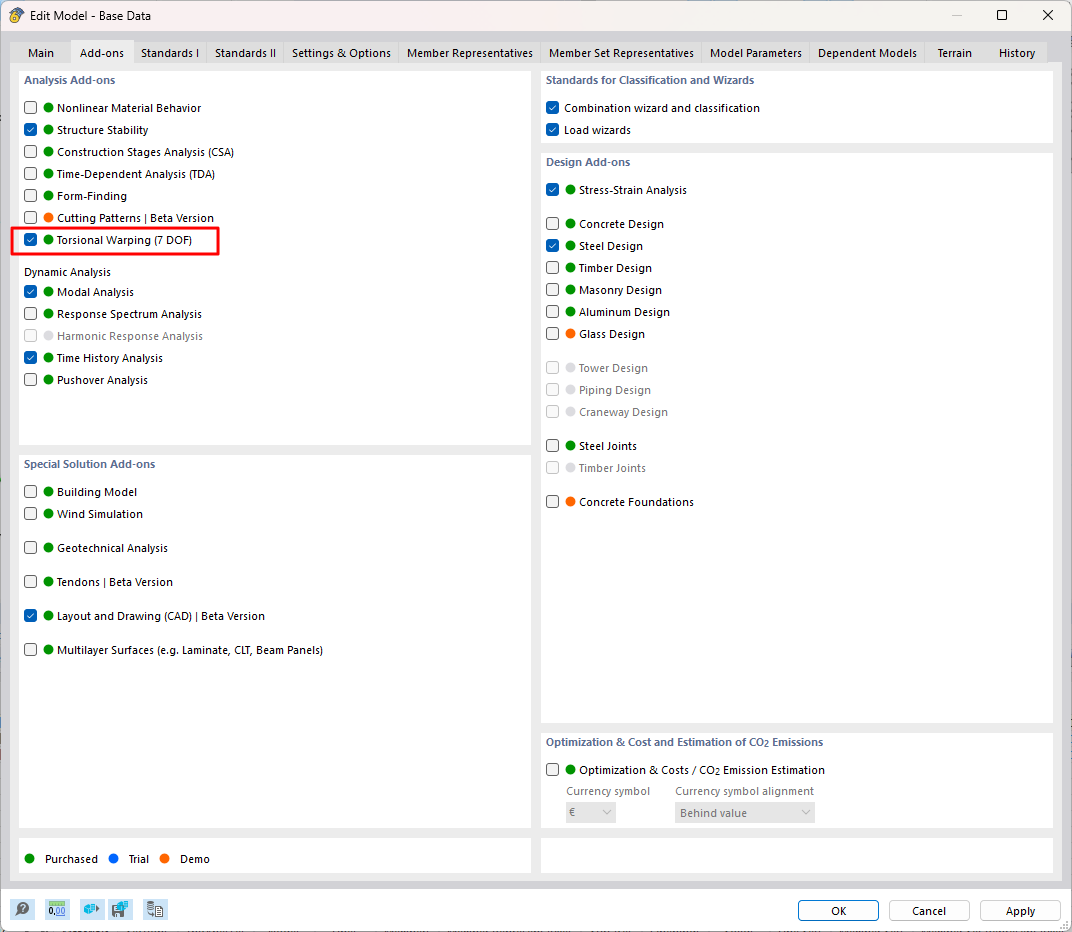Screen dimensions: 1072x932
Task: Click the save model as template icon
Action: 120,909
